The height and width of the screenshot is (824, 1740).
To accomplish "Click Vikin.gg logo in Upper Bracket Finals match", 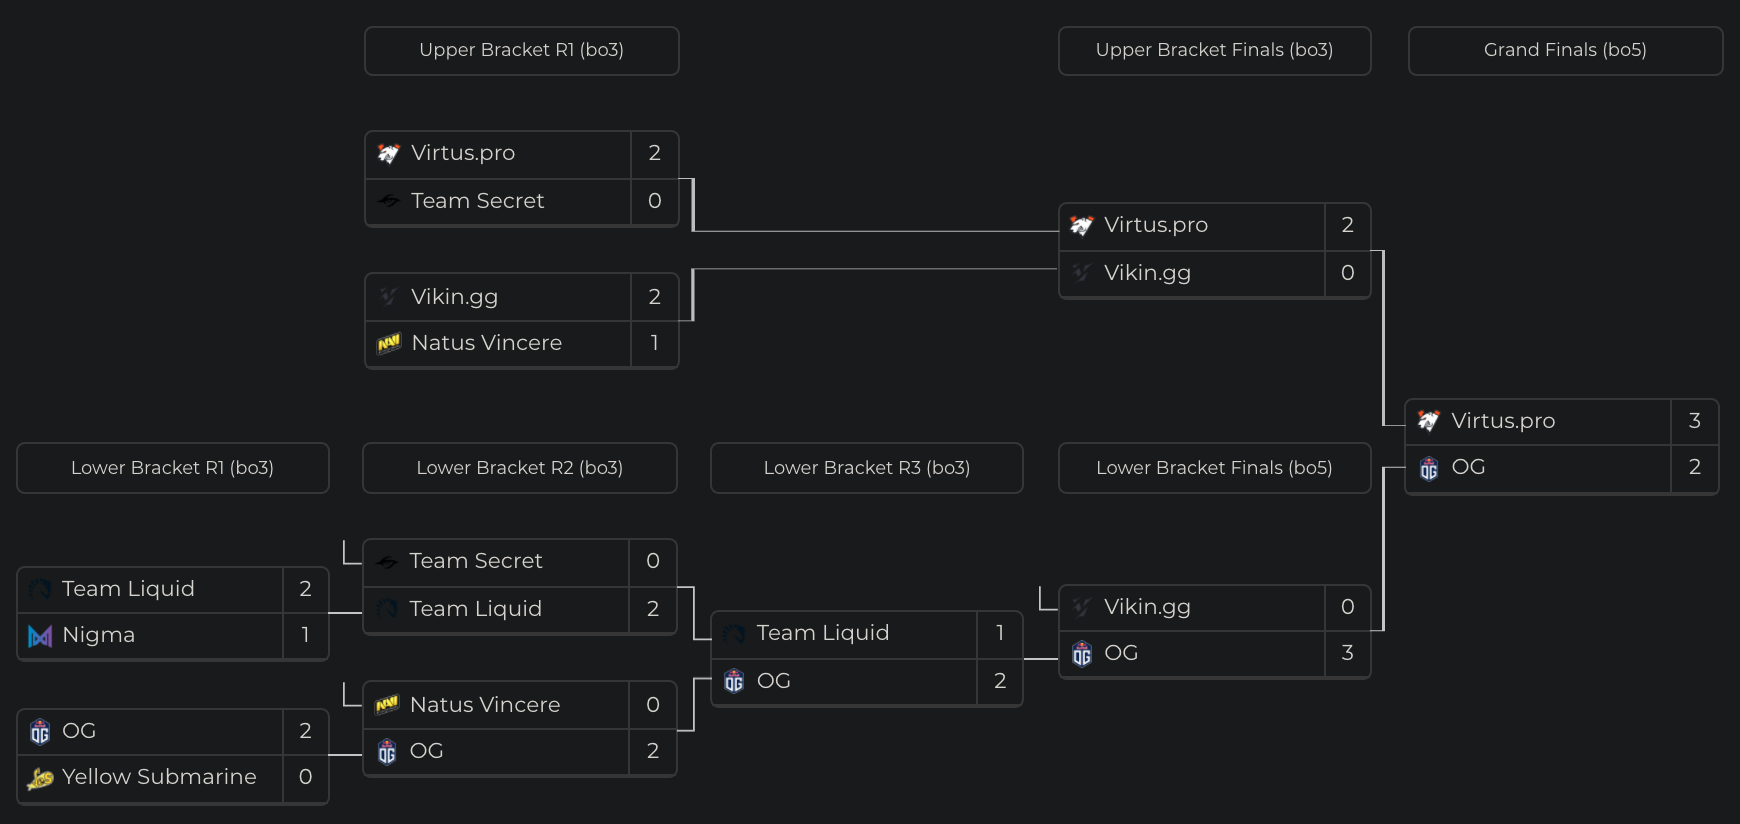I will [1082, 273].
